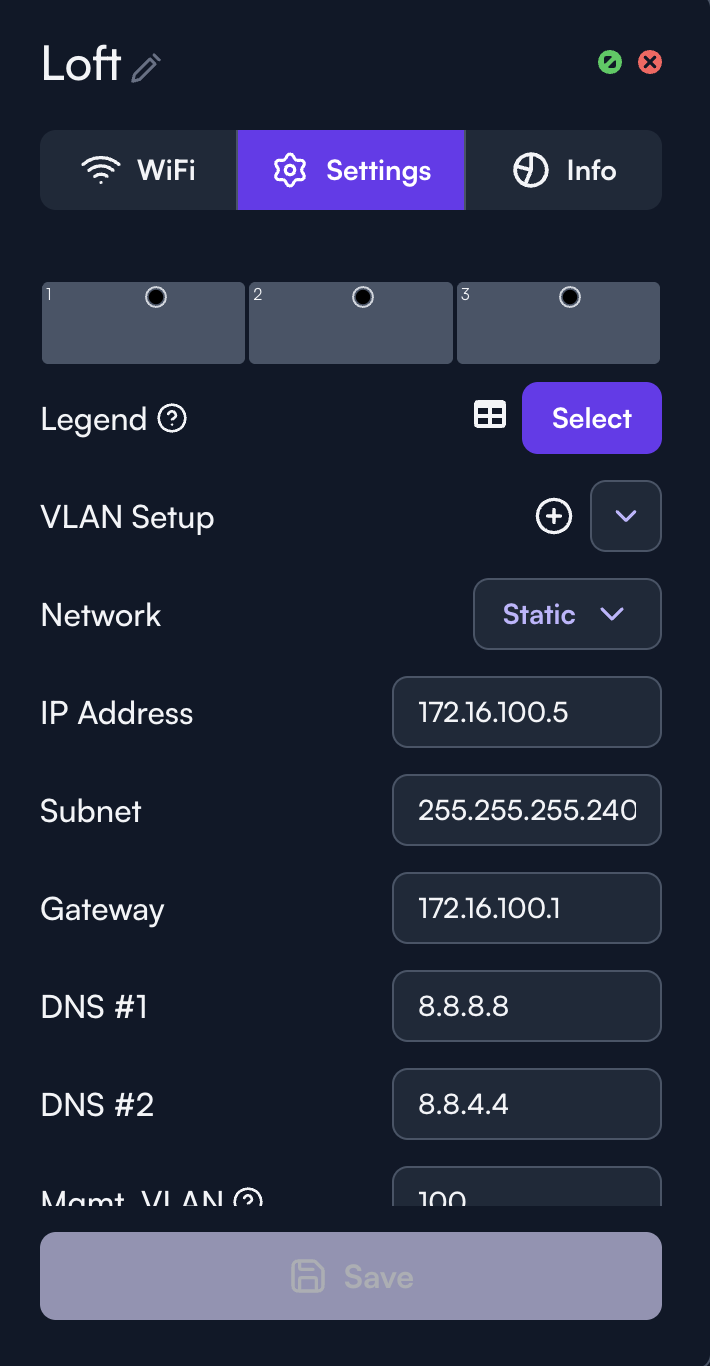Click the Save button
The image size is (710, 1366).
pyautogui.click(x=351, y=1276)
